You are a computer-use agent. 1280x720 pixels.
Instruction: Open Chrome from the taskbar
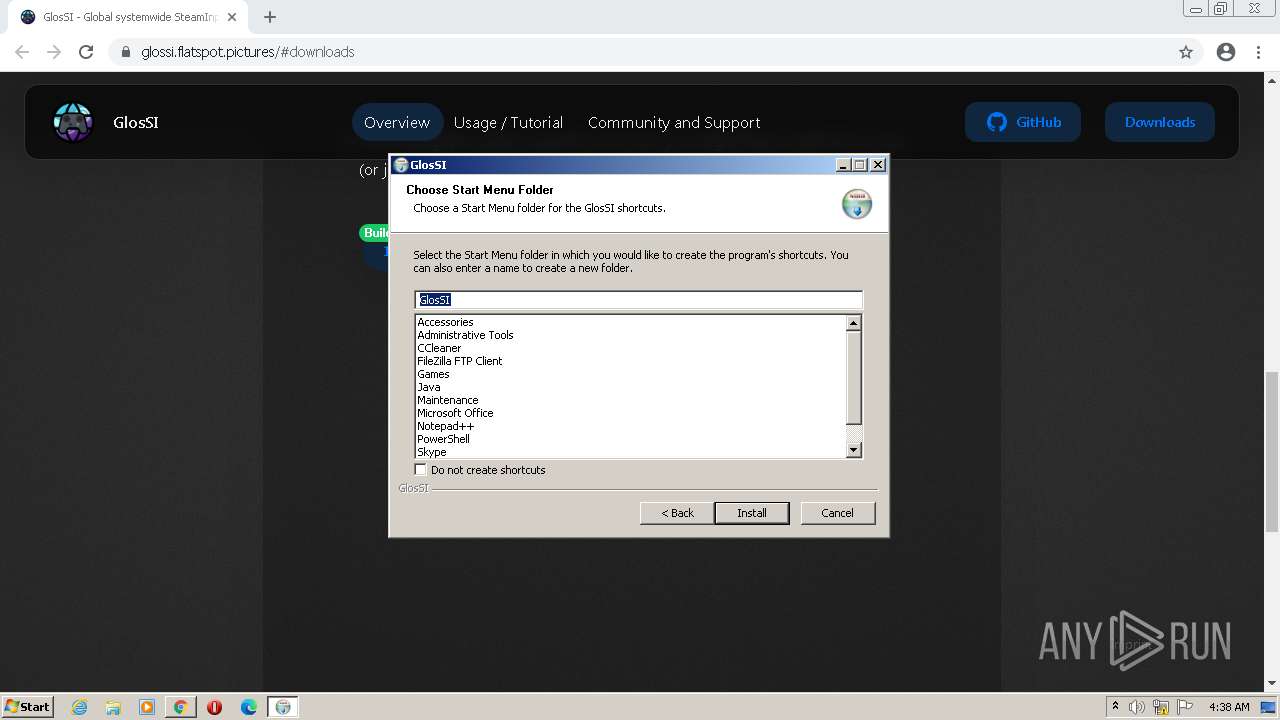[x=180, y=707]
